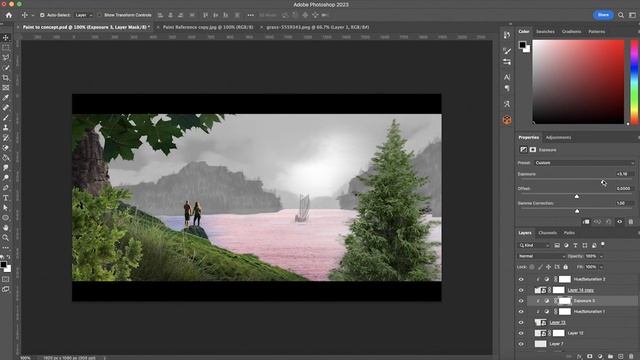
Task: Select the Eraser tool
Action: [x=6, y=148]
